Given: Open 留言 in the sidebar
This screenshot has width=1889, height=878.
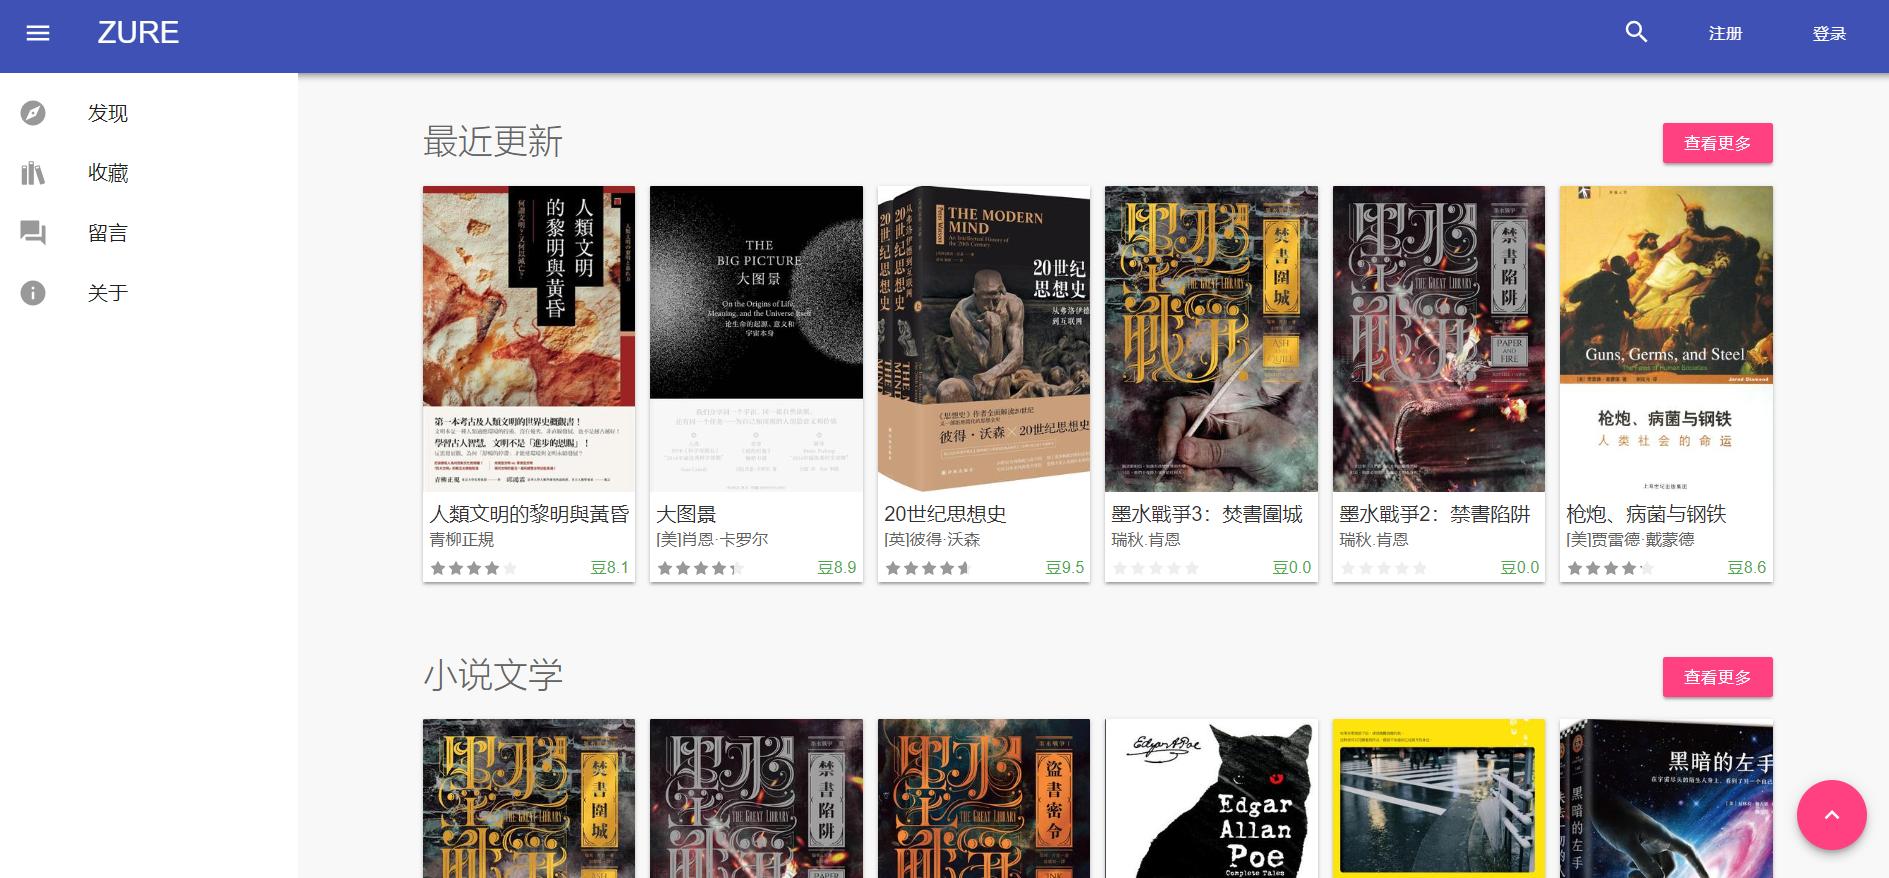Looking at the screenshot, I should tap(149, 233).
